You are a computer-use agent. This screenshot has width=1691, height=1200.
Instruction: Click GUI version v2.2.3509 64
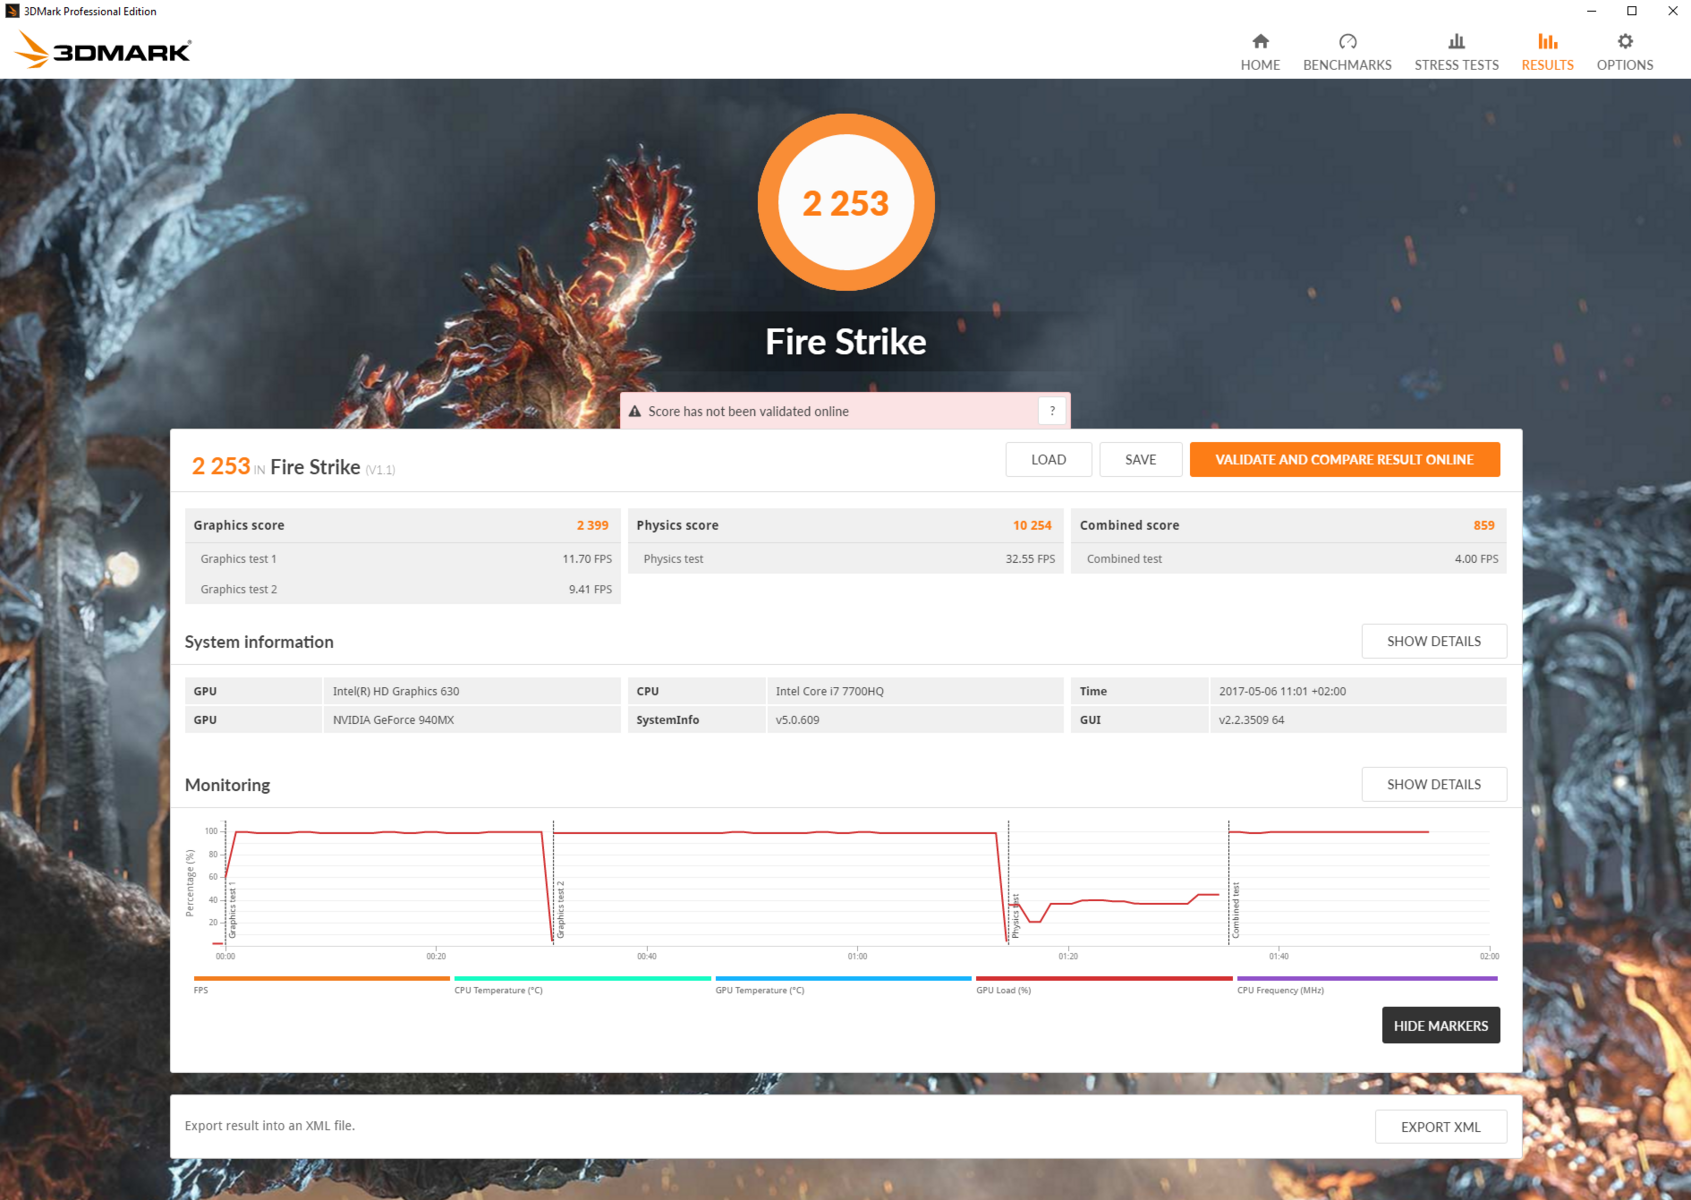click(1251, 720)
